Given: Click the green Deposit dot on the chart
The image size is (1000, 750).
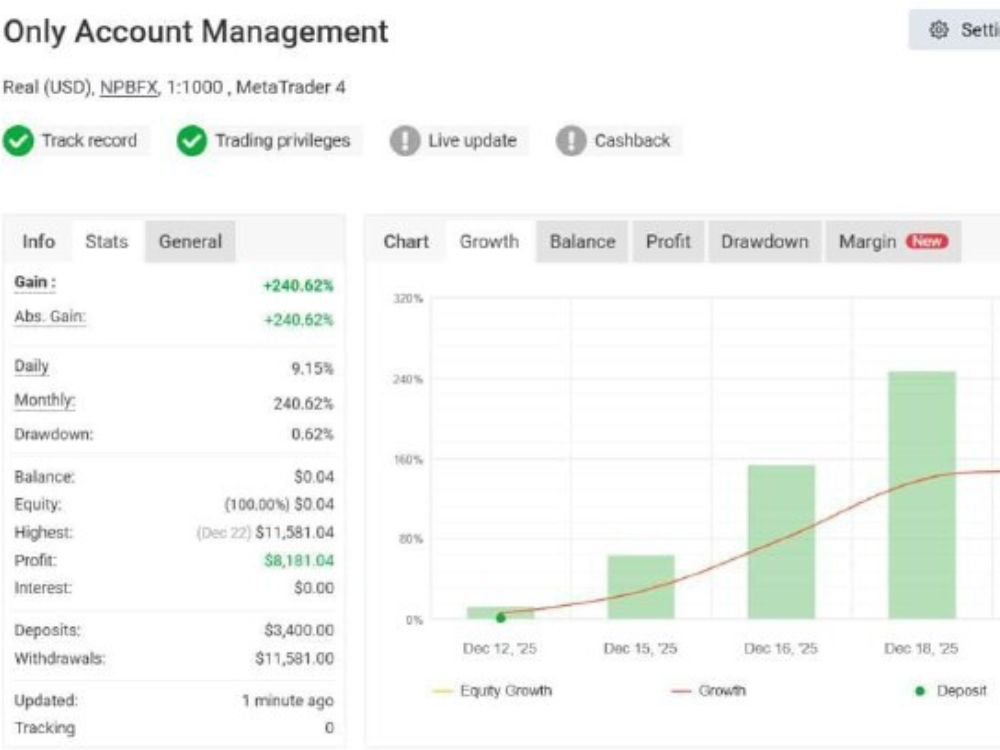Looking at the screenshot, I should (501, 617).
